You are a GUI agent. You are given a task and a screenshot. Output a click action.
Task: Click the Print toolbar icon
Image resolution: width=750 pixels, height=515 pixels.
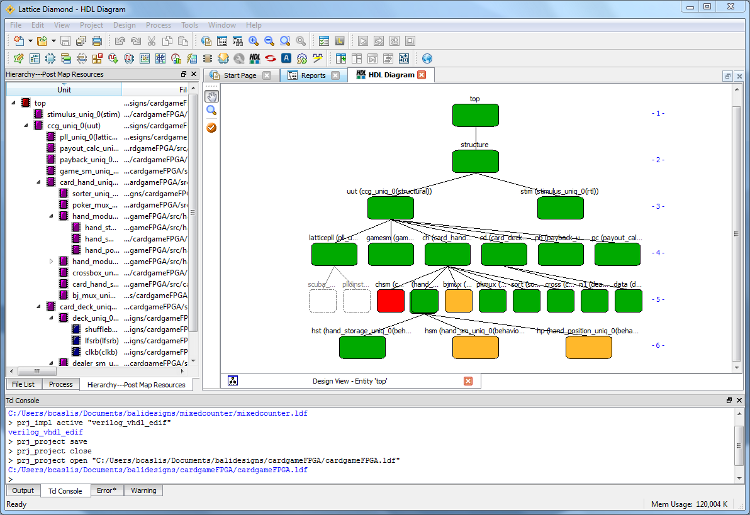97,41
